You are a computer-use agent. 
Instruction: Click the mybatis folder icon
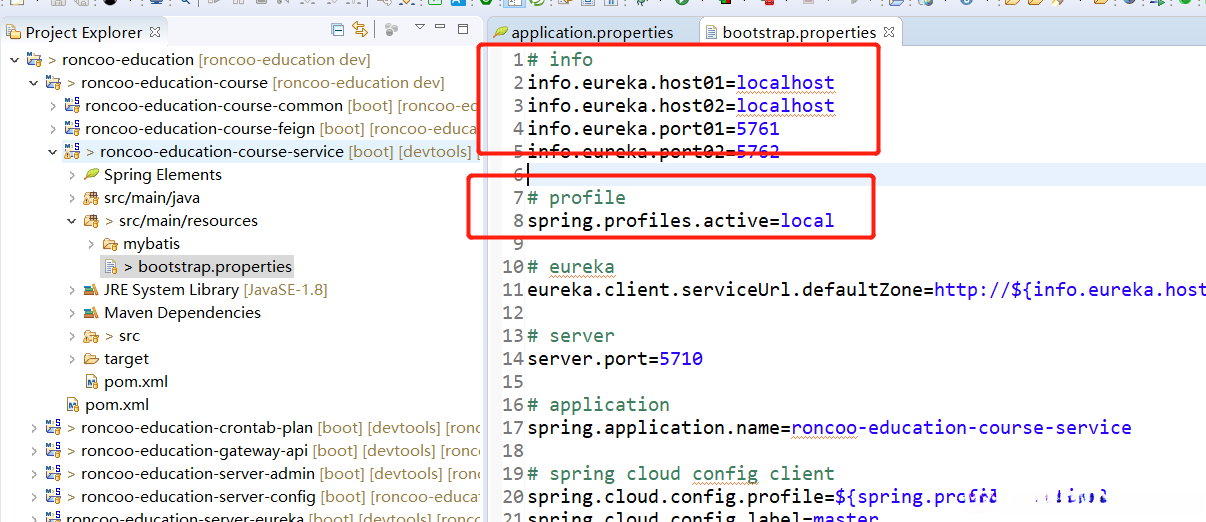pyautogui.click(x=110, y=244)
